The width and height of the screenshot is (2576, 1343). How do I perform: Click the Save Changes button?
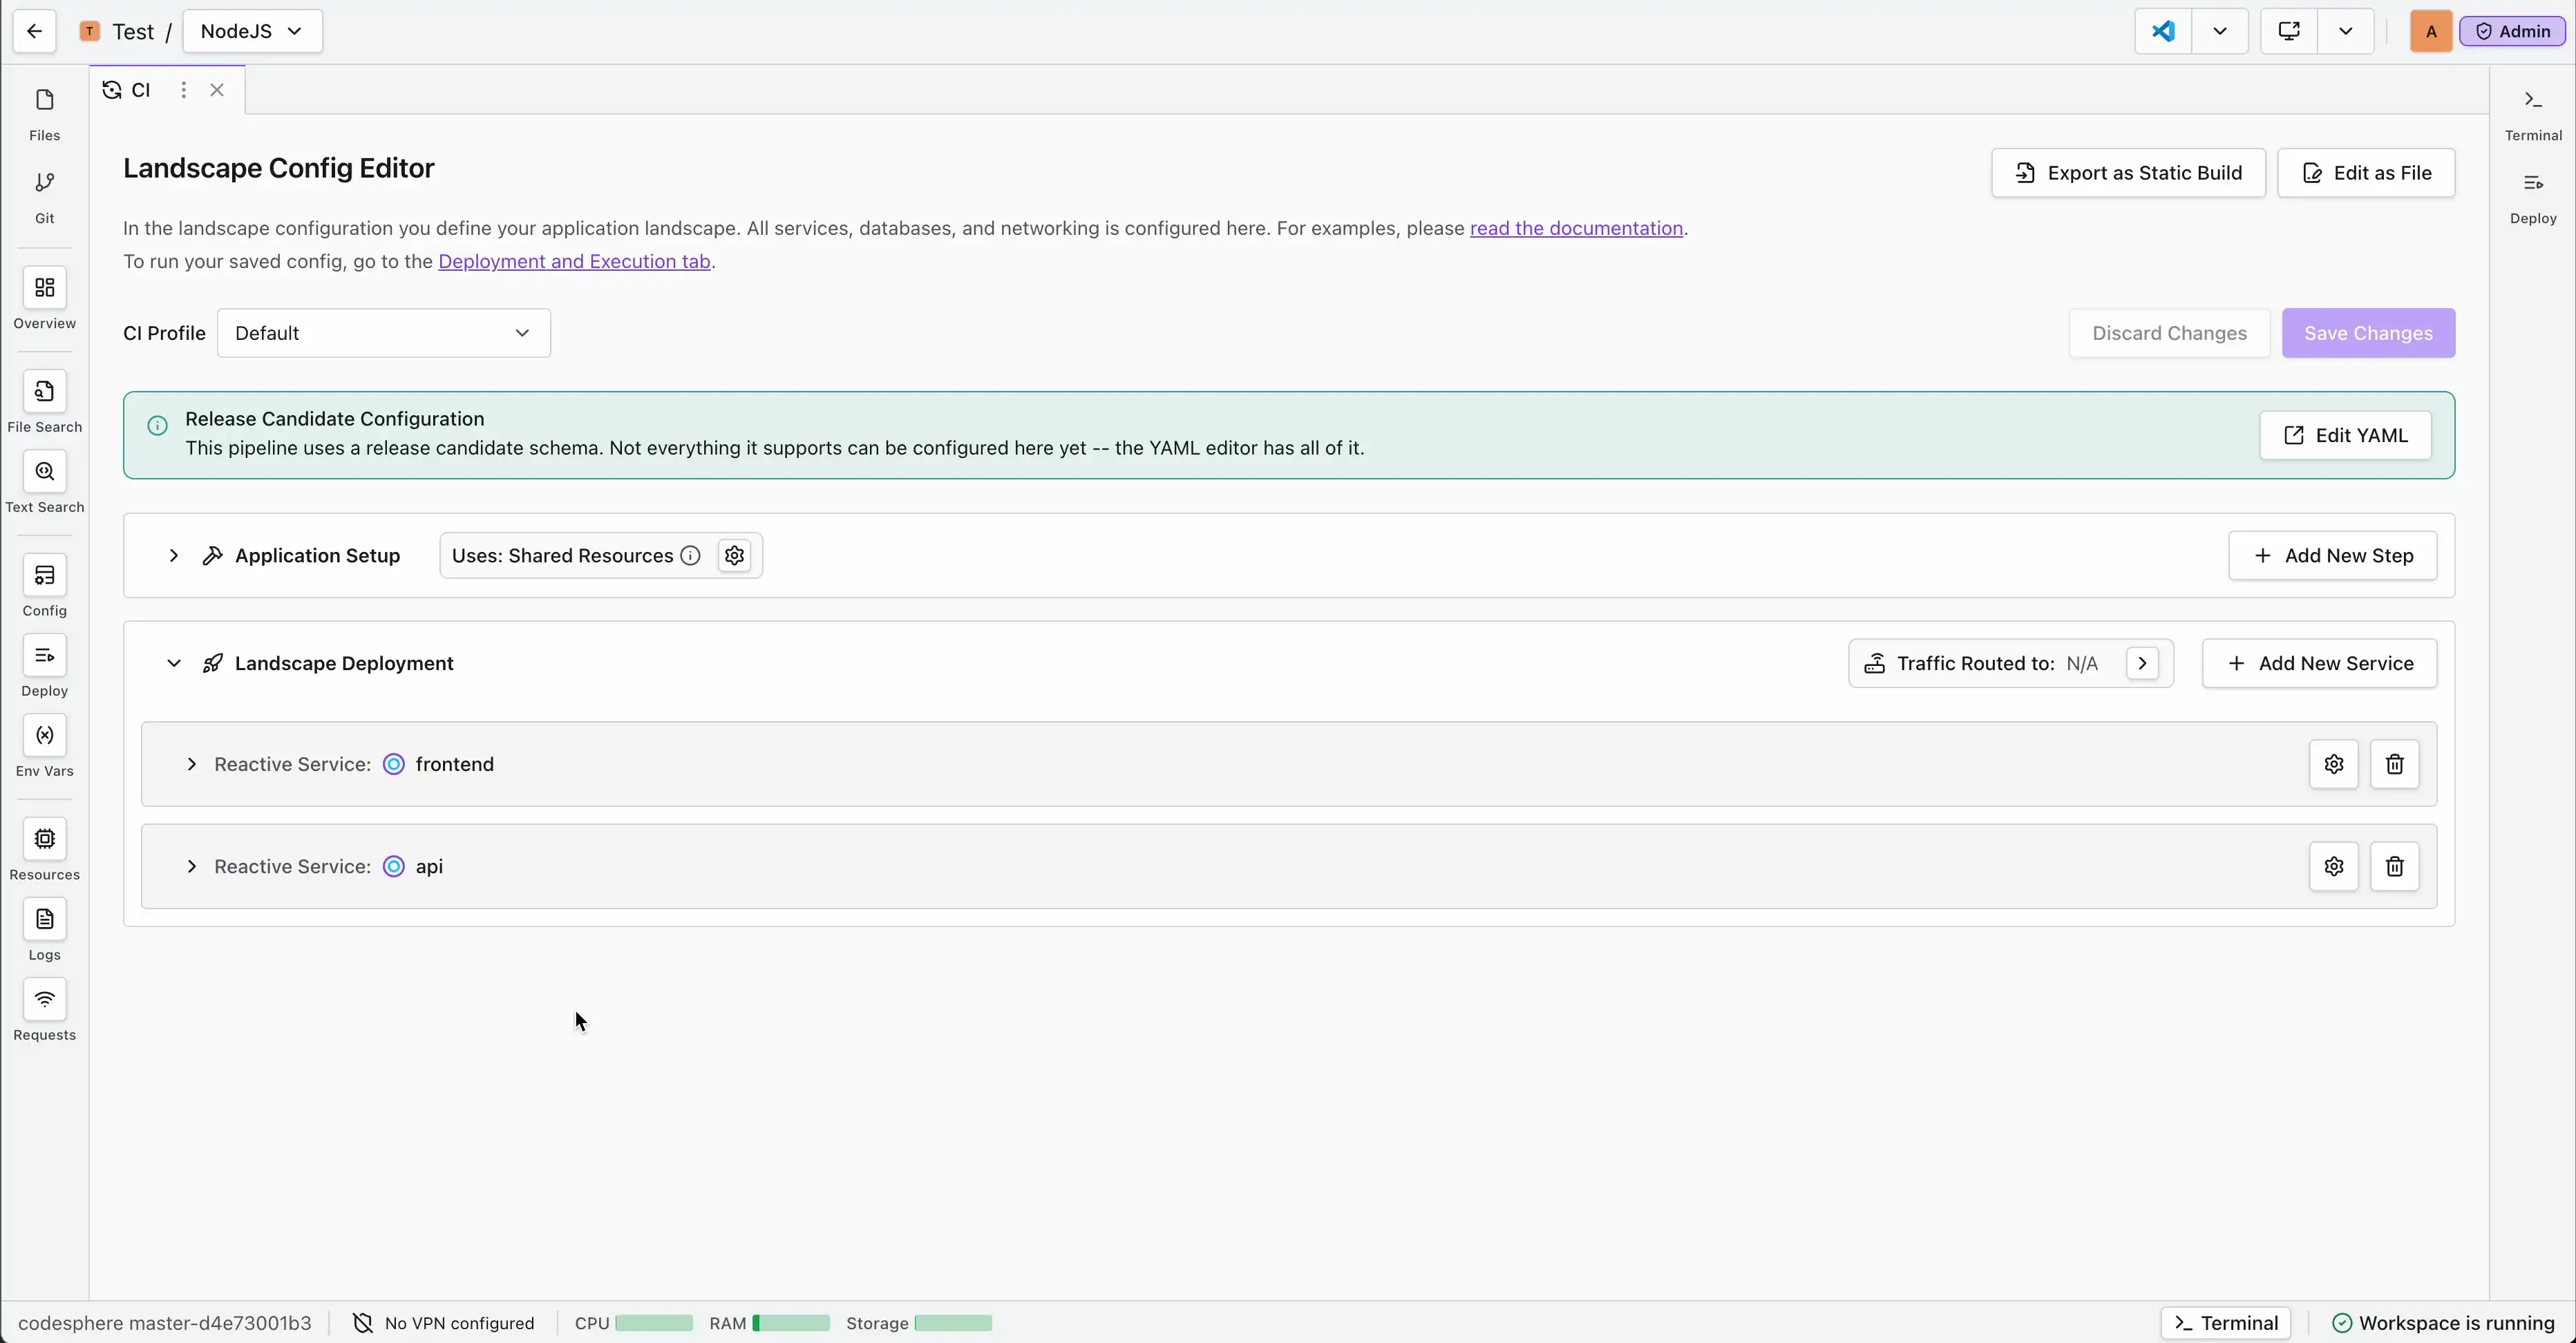coord(2368,333)
